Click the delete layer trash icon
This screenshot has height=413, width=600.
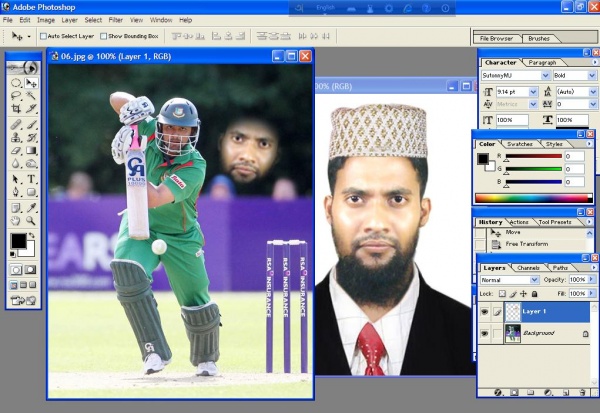[583, 393]
